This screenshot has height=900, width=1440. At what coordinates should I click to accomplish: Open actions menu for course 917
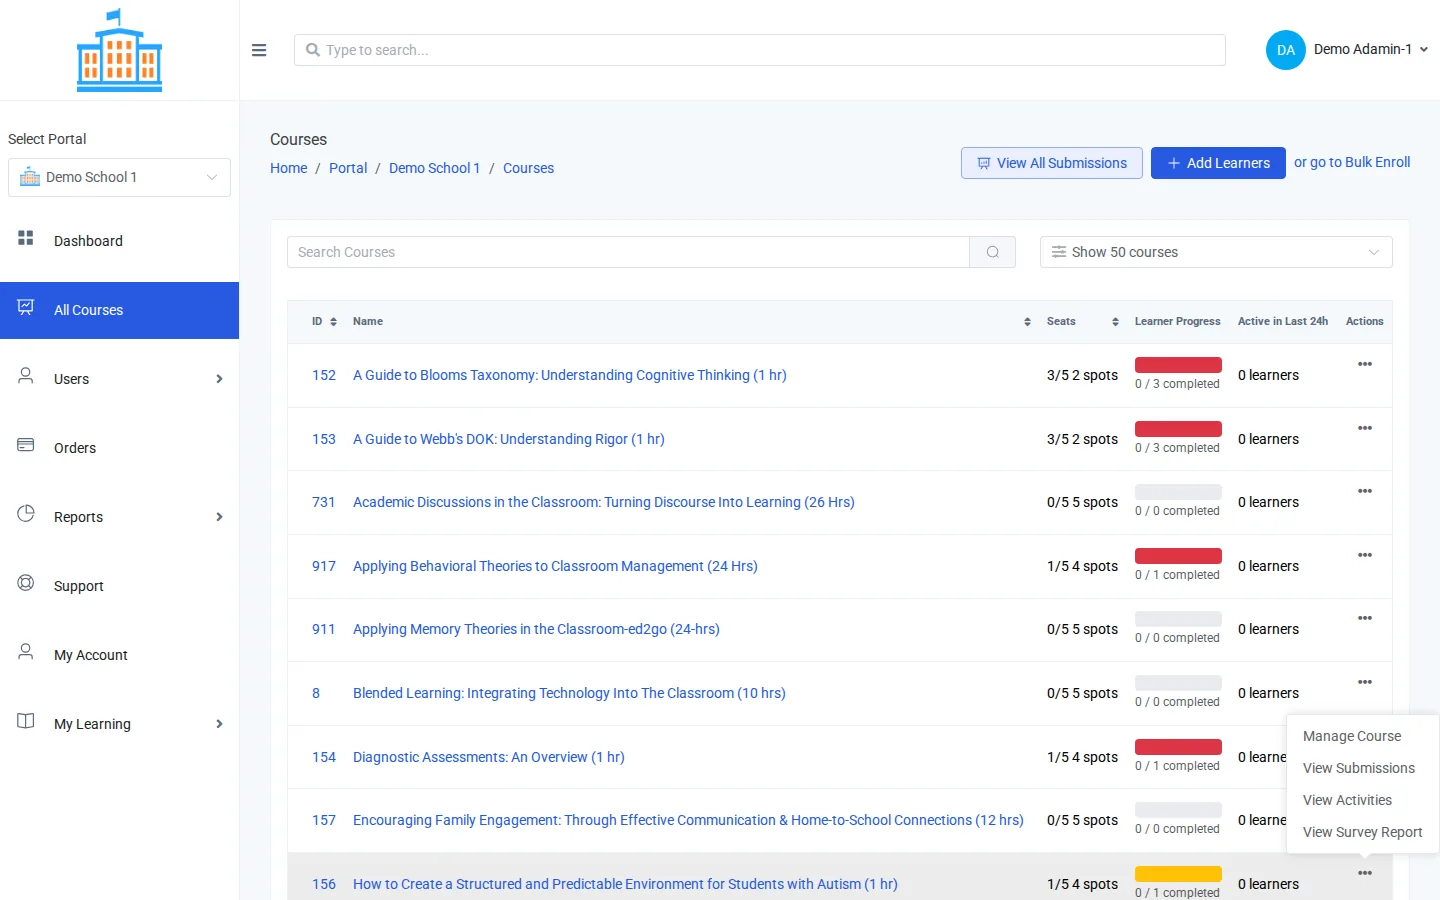point(1365,555)
